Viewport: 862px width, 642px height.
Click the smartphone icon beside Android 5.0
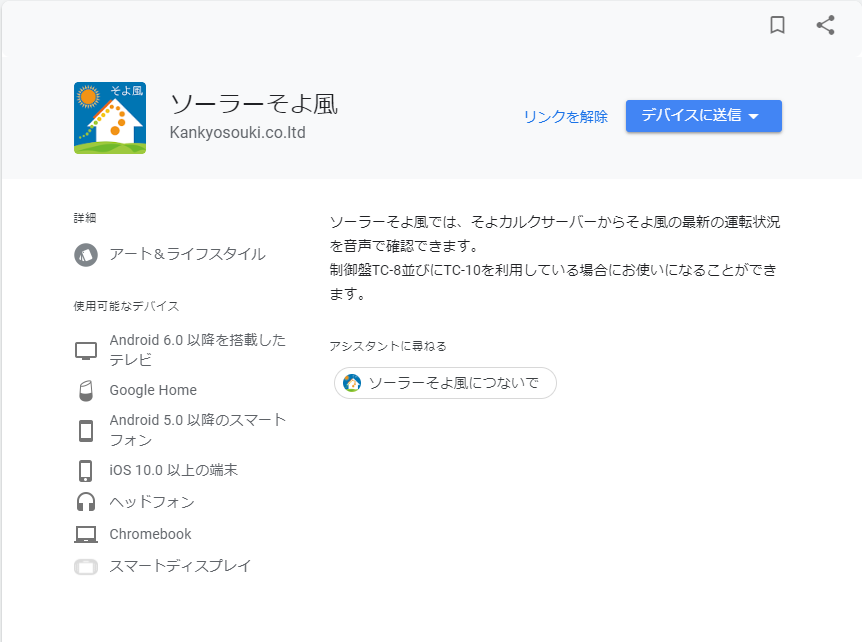(86, 430)
